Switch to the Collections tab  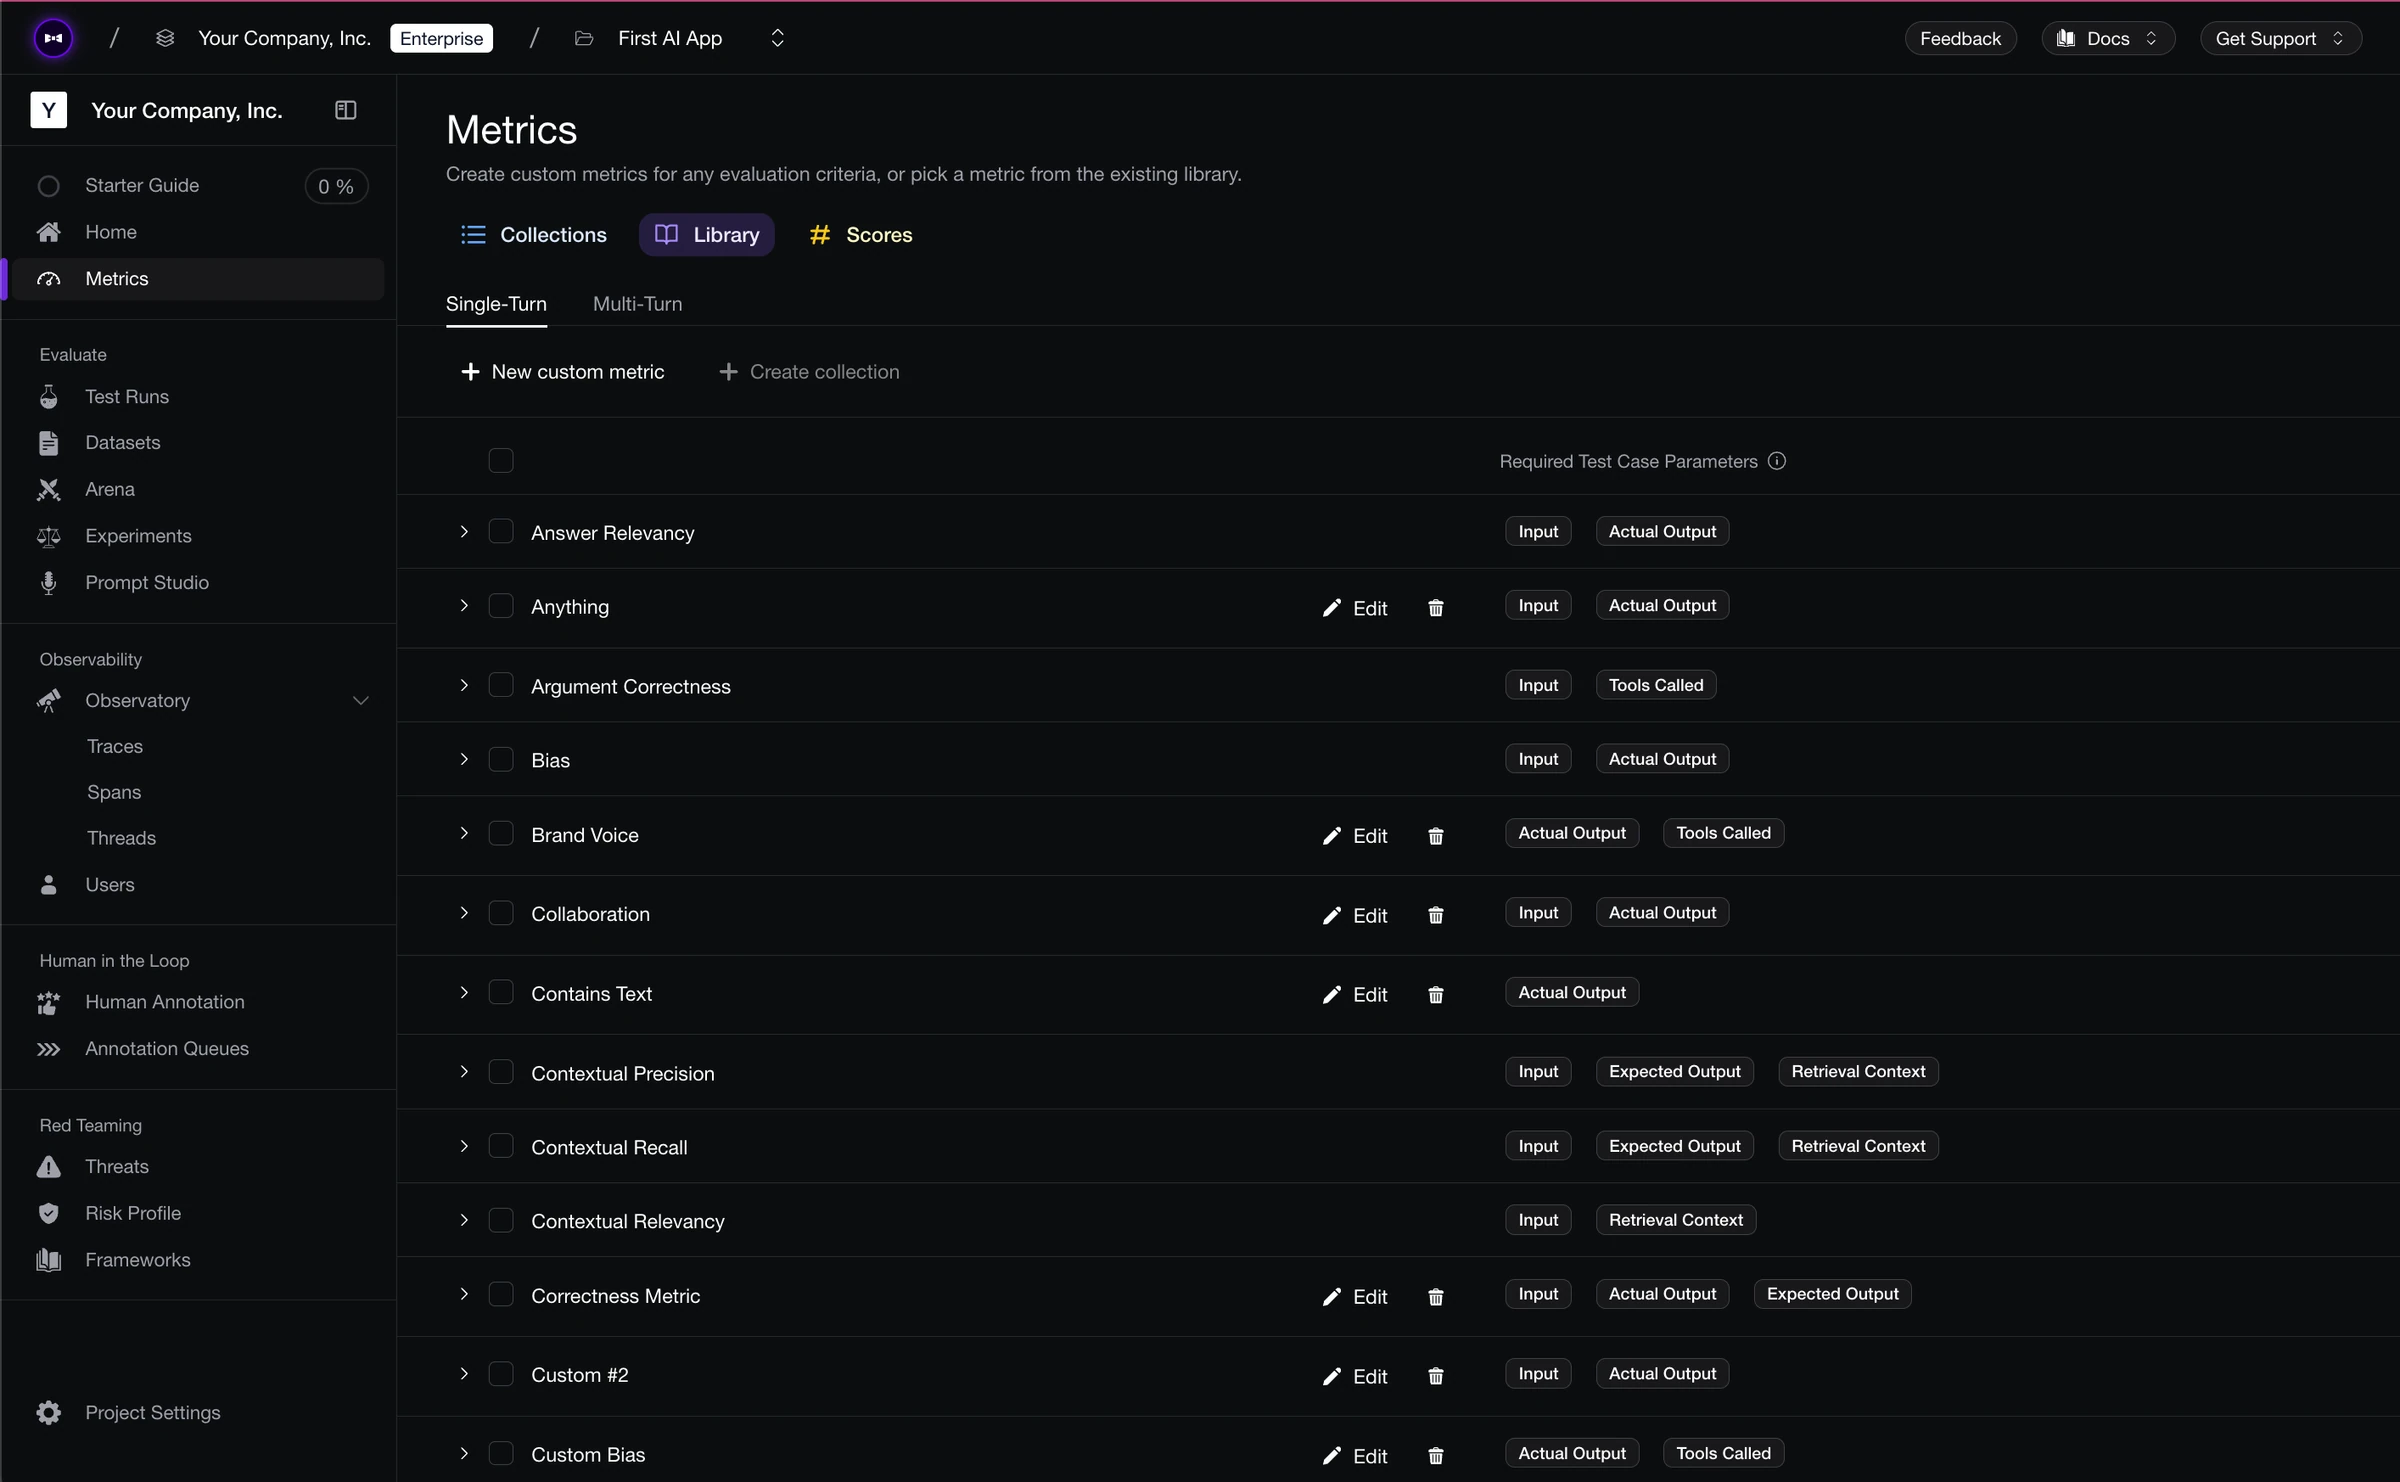(x=533, y=235)
